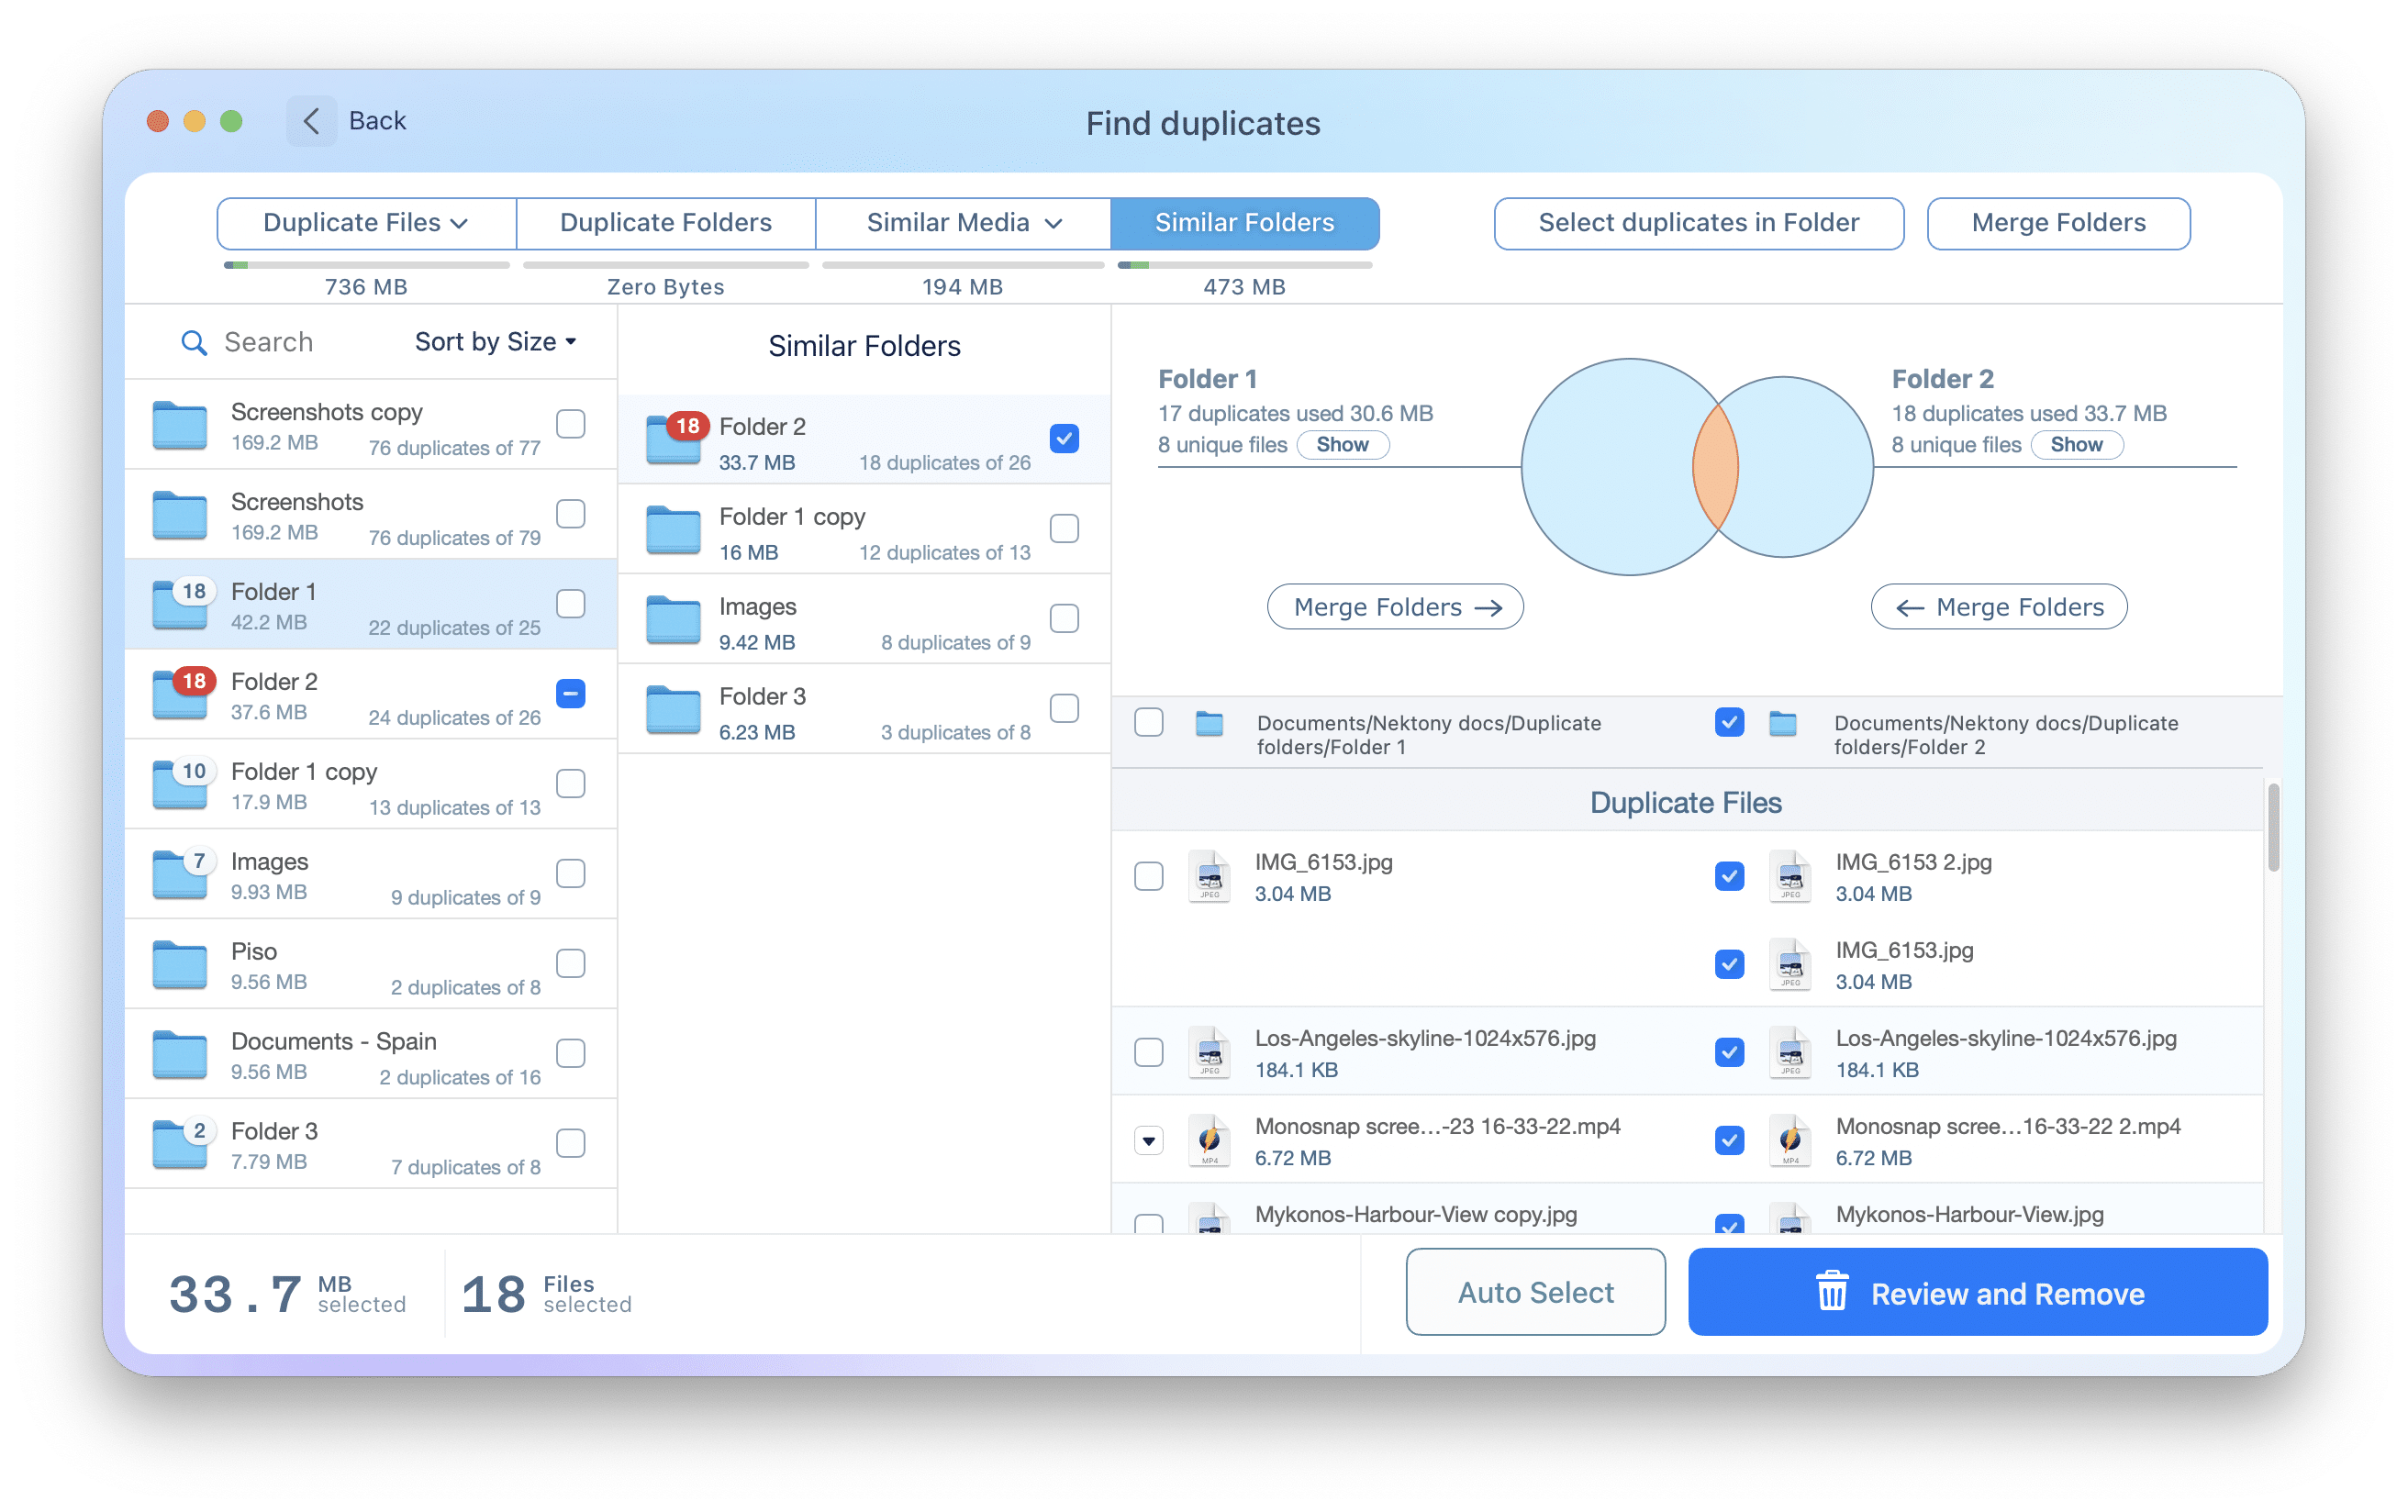The height and width of the screenshot is (1512, 2408).
Task: Check the Folder 3 checkbox in Similar Folders column
Action: click(x=1065, y=709)
